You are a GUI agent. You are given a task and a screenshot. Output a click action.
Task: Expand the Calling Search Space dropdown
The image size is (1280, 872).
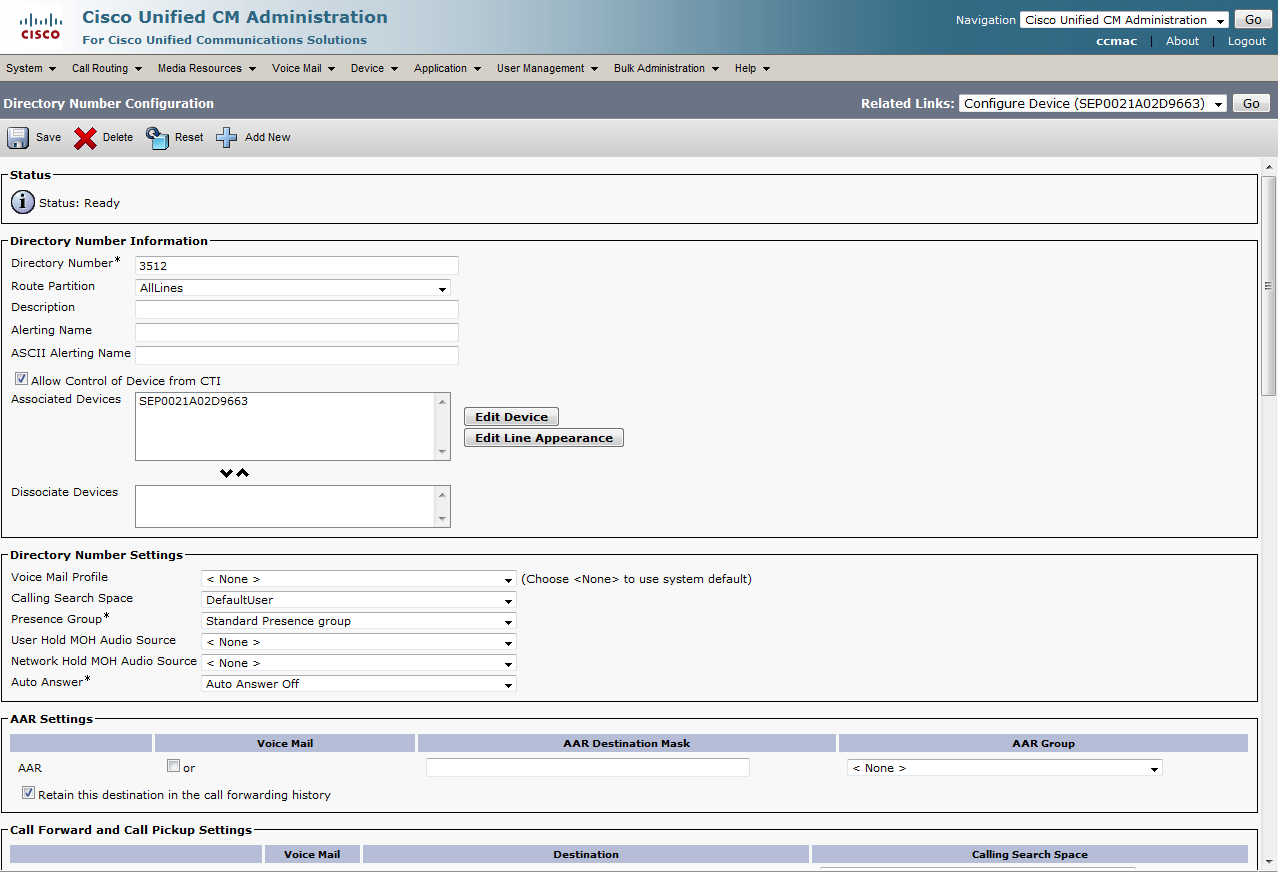[x=358, y=600]
